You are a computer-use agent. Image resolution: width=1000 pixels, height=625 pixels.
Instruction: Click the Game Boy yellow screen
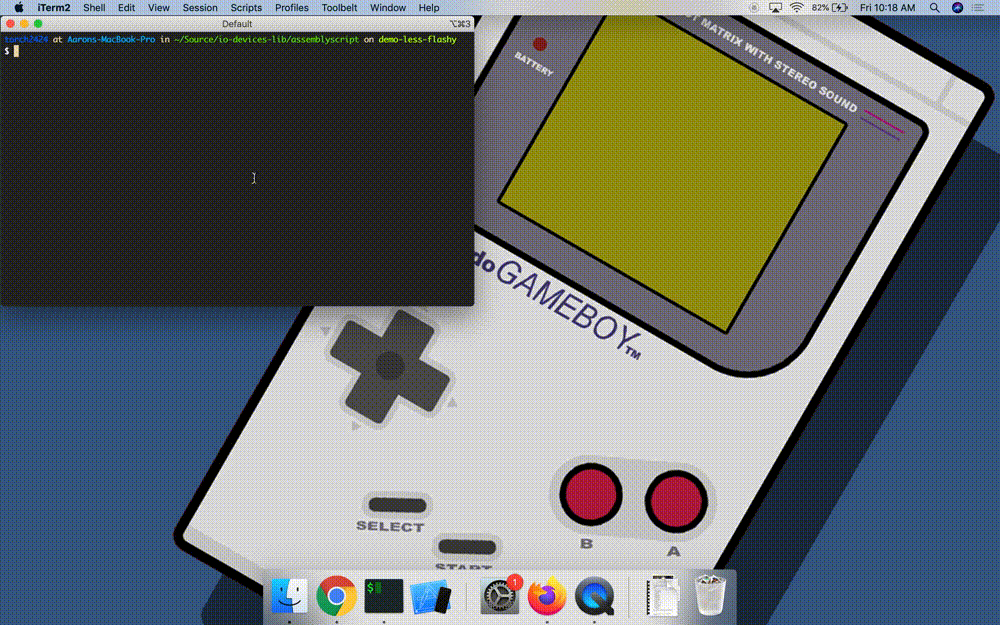coord(672,171)
